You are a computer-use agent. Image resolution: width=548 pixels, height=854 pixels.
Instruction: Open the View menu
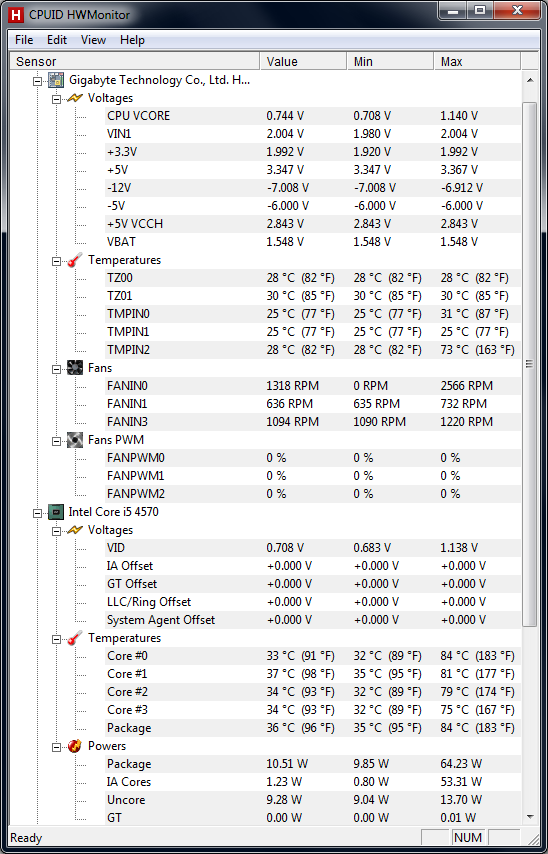tap(93, 40)
